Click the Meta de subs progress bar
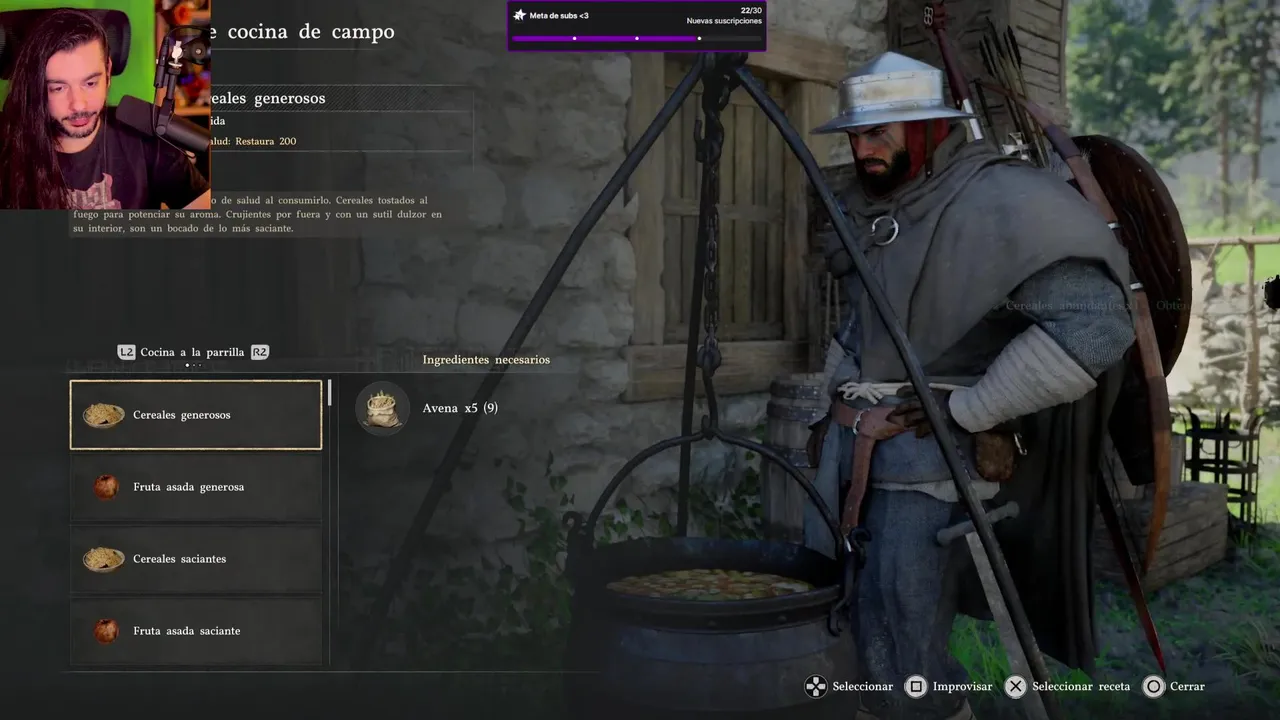The height and width of the screenshot is (720, 1280). tap(637, 38)
